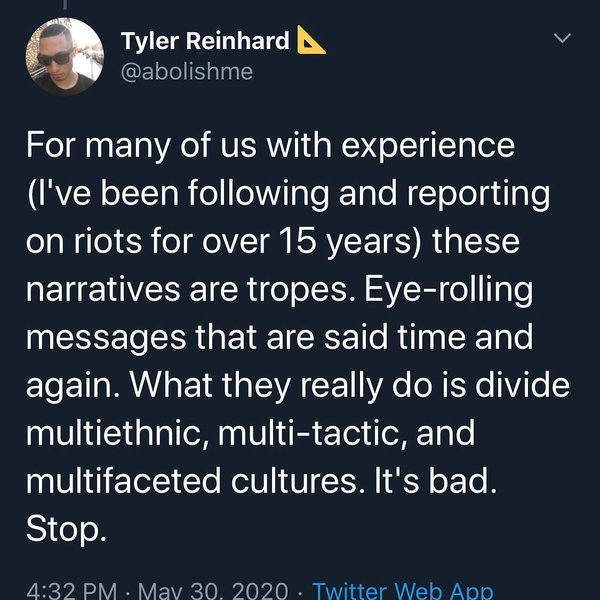Expand the tweet options chevron

pos(563,39)
